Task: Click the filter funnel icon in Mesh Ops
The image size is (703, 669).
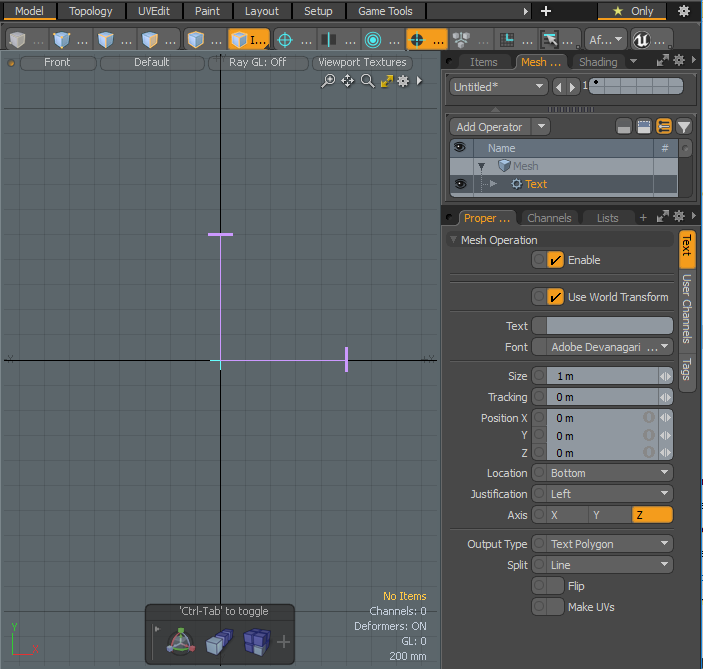Action: coord(683,127)
